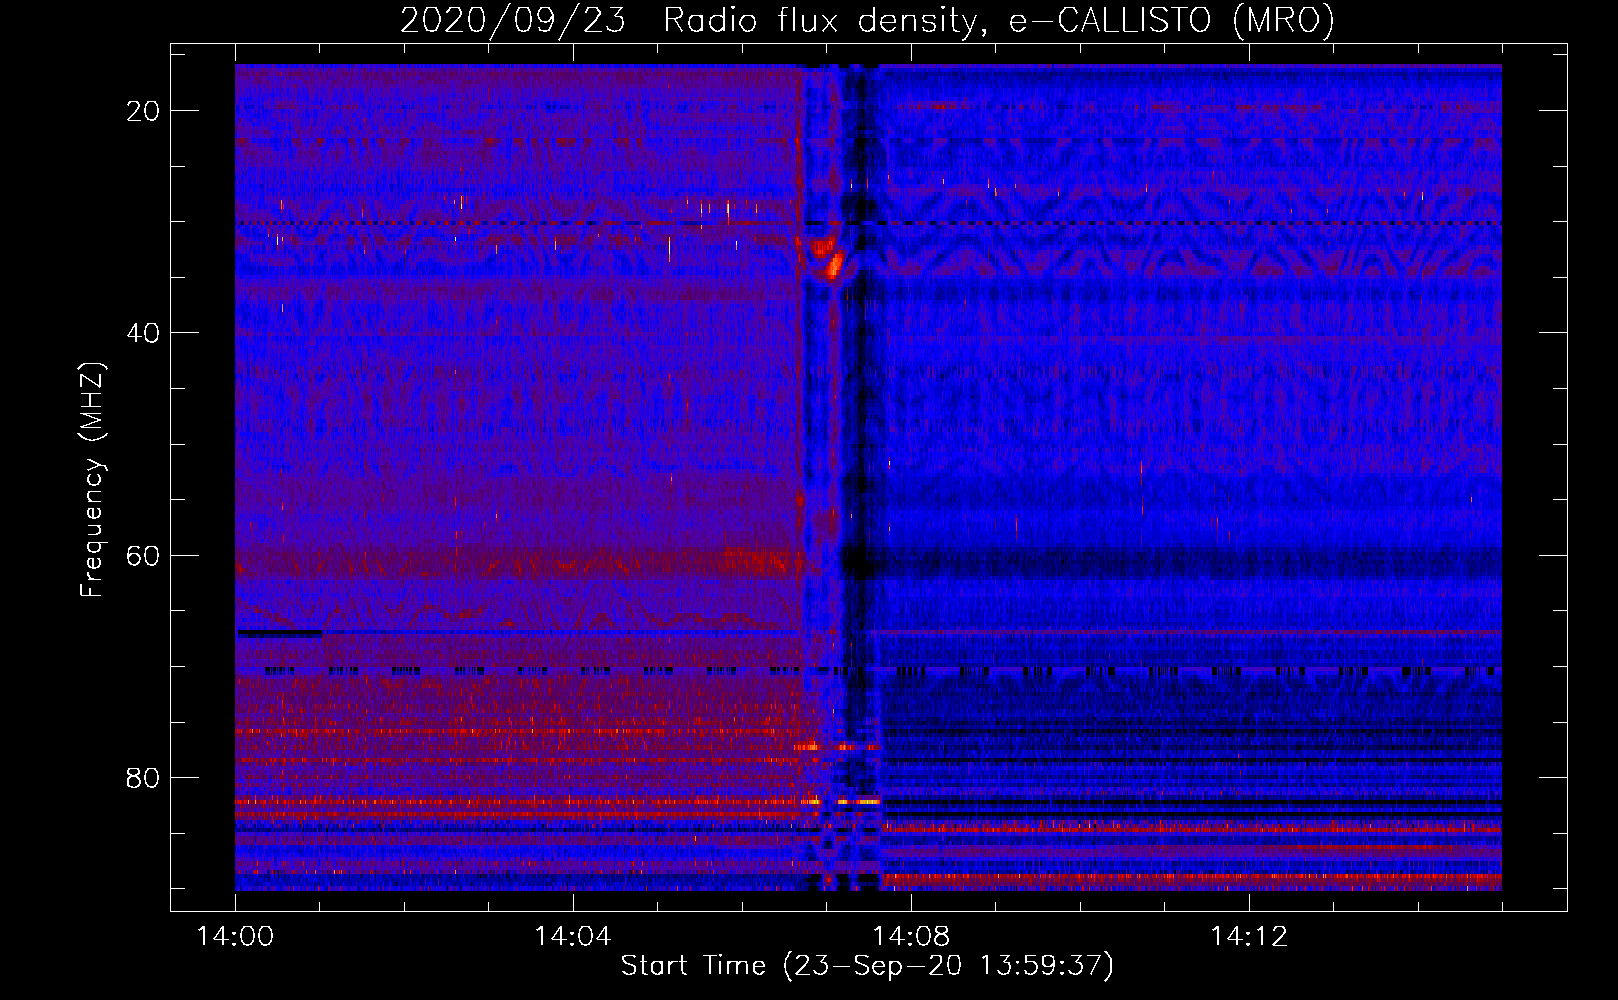Click the bright red burst near 33 MHz
Viewport: 1618px width, 1000px height.
pyautogui.click(x=828, y=256)
